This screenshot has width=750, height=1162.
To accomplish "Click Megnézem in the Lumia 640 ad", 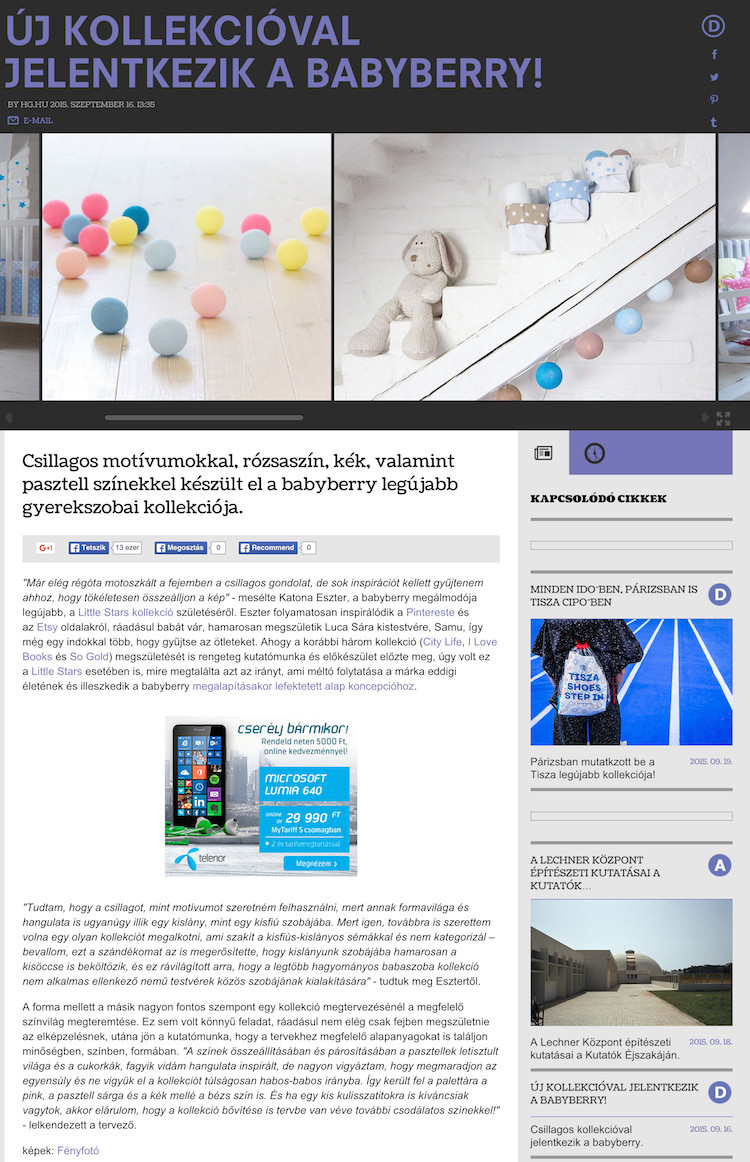I will click(x=316, y=863).
